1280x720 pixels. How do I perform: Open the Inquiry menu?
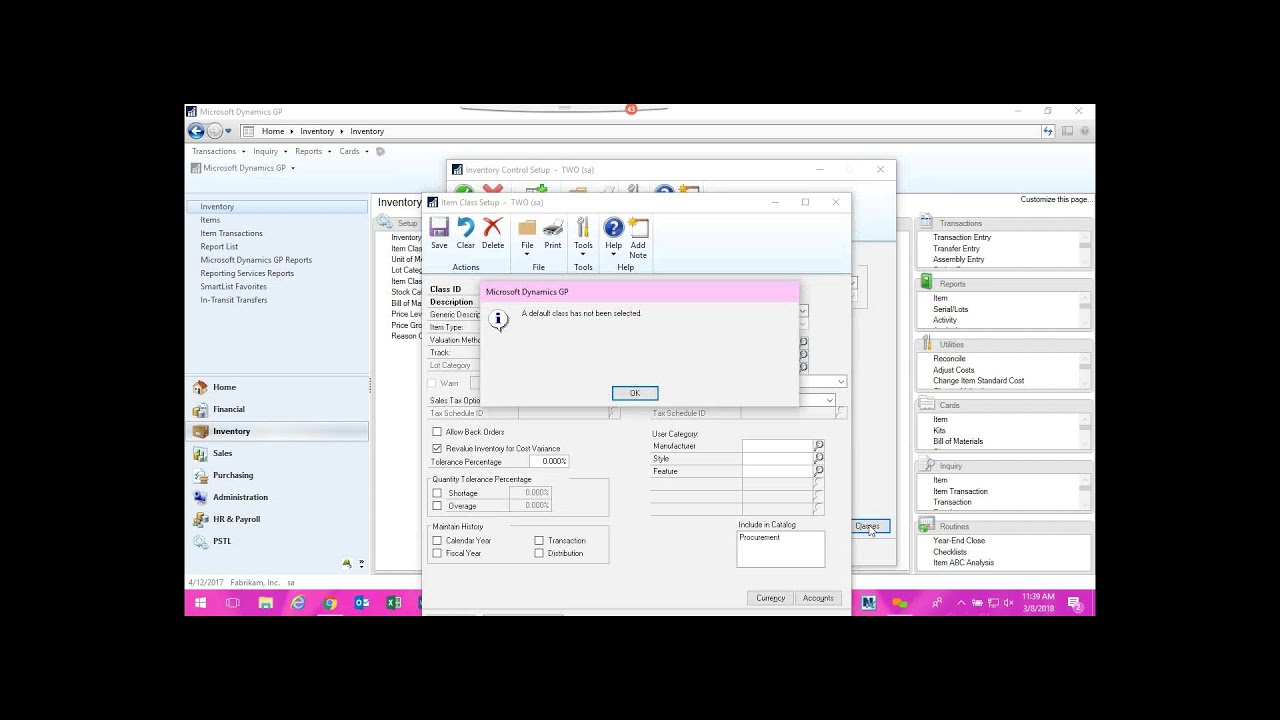(269, 151)
